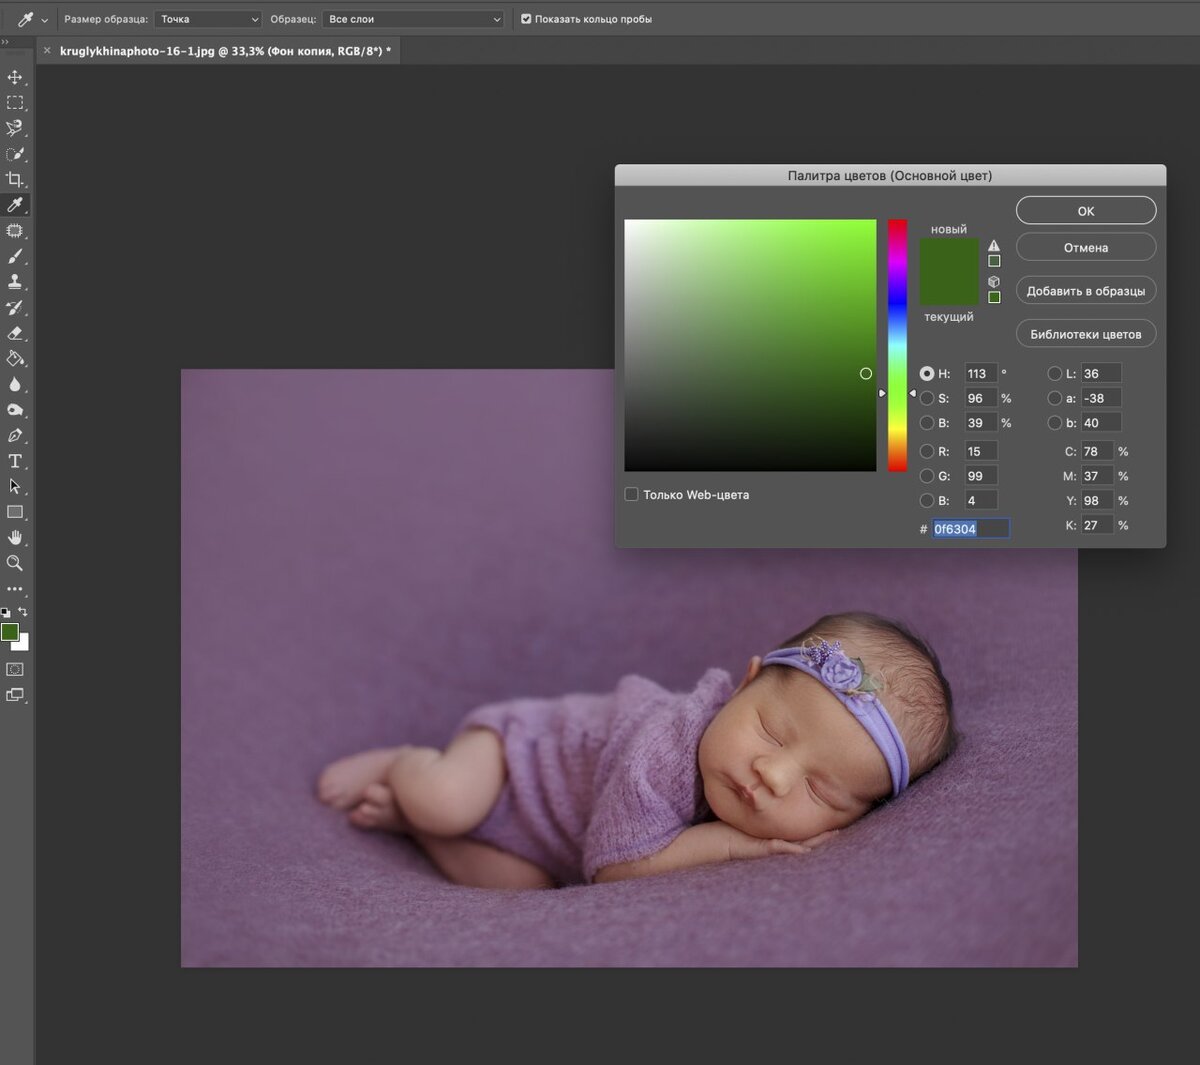Select the Horizontal Type tool
Viewport: 1200px width, 1065px height.
tap(15, 461)
